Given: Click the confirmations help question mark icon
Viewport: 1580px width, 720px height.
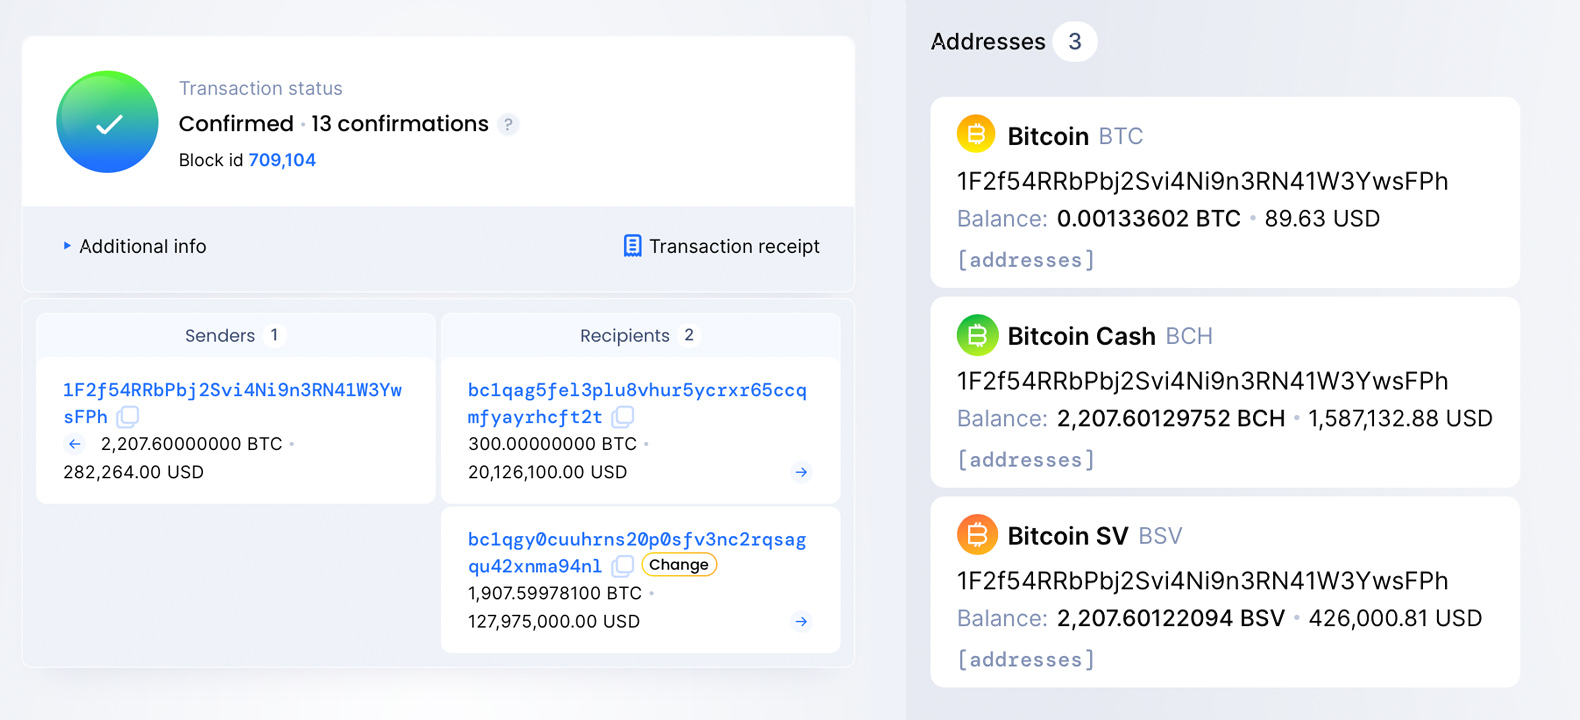Looking at the screenshot, I should point(508,125).
